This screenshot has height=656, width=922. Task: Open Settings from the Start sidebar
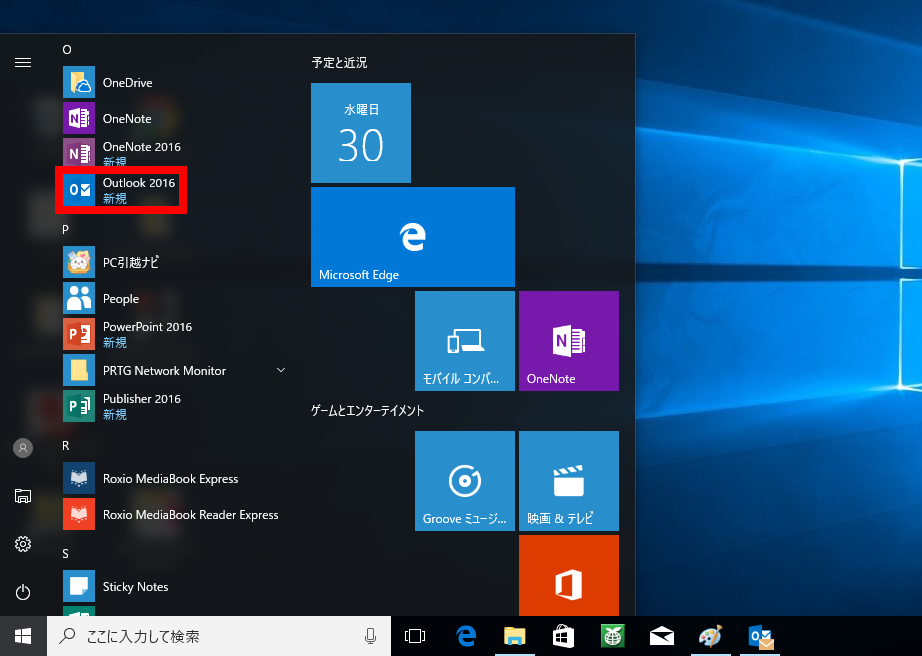click(x=22, y=544)
